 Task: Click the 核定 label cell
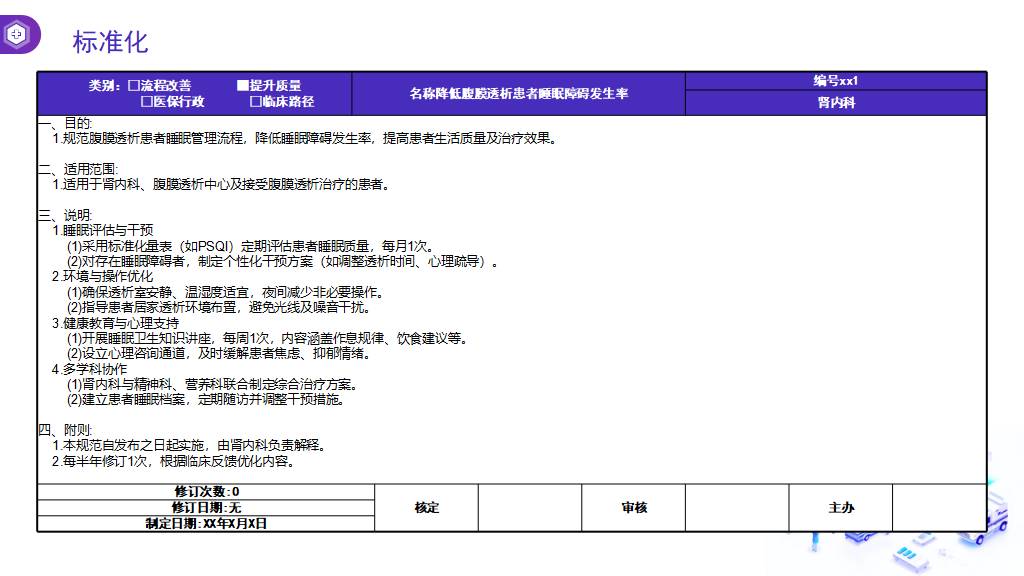click(x=427, y=508)
